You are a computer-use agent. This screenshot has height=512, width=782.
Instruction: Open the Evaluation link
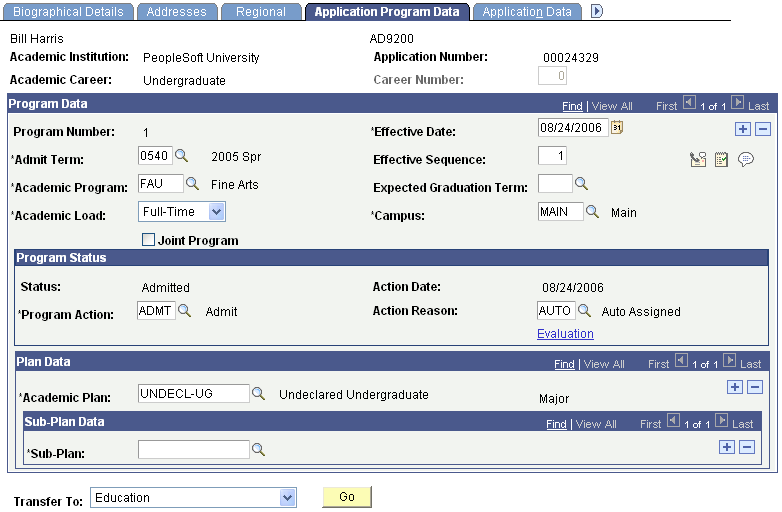565,334
